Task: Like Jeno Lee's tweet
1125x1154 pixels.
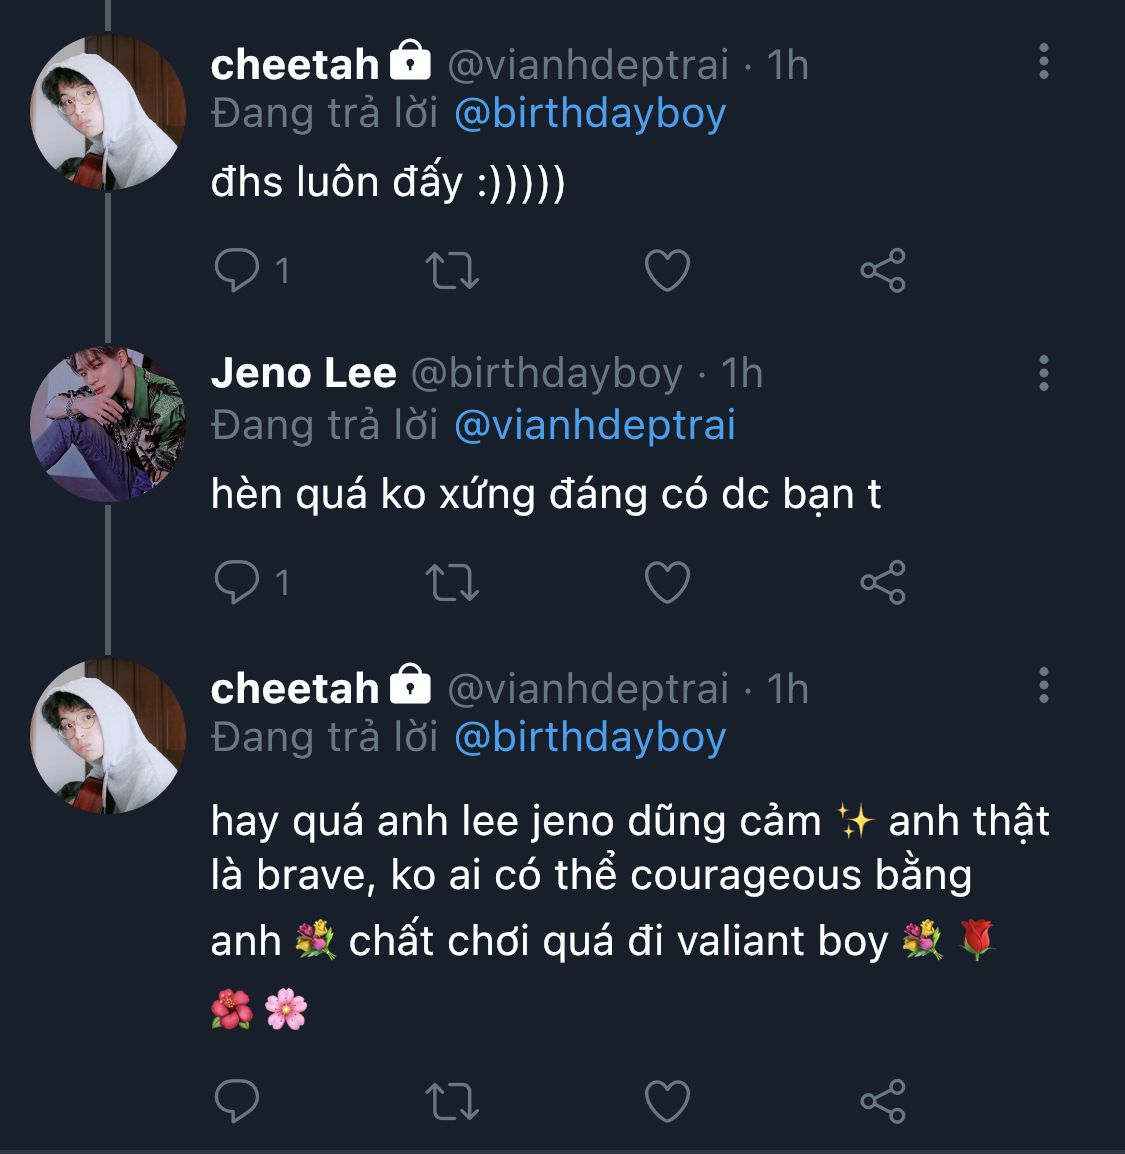Action: coord(667,582)
